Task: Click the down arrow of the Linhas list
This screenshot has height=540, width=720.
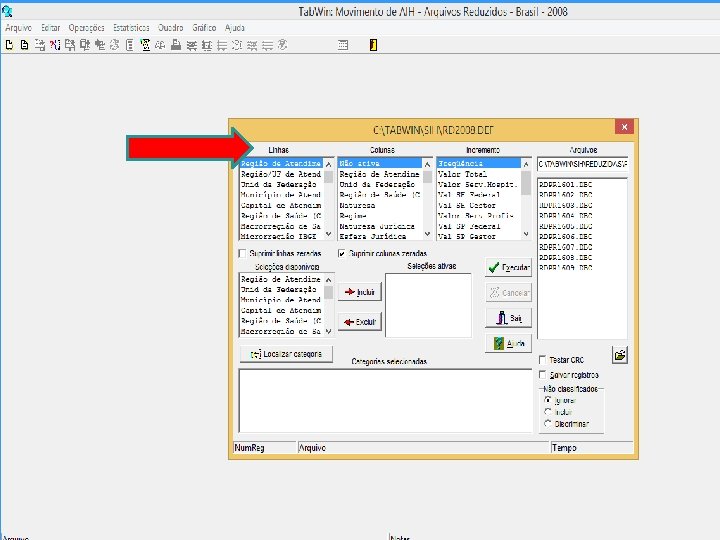Action: pyautogui.click(x=328, y=234)
